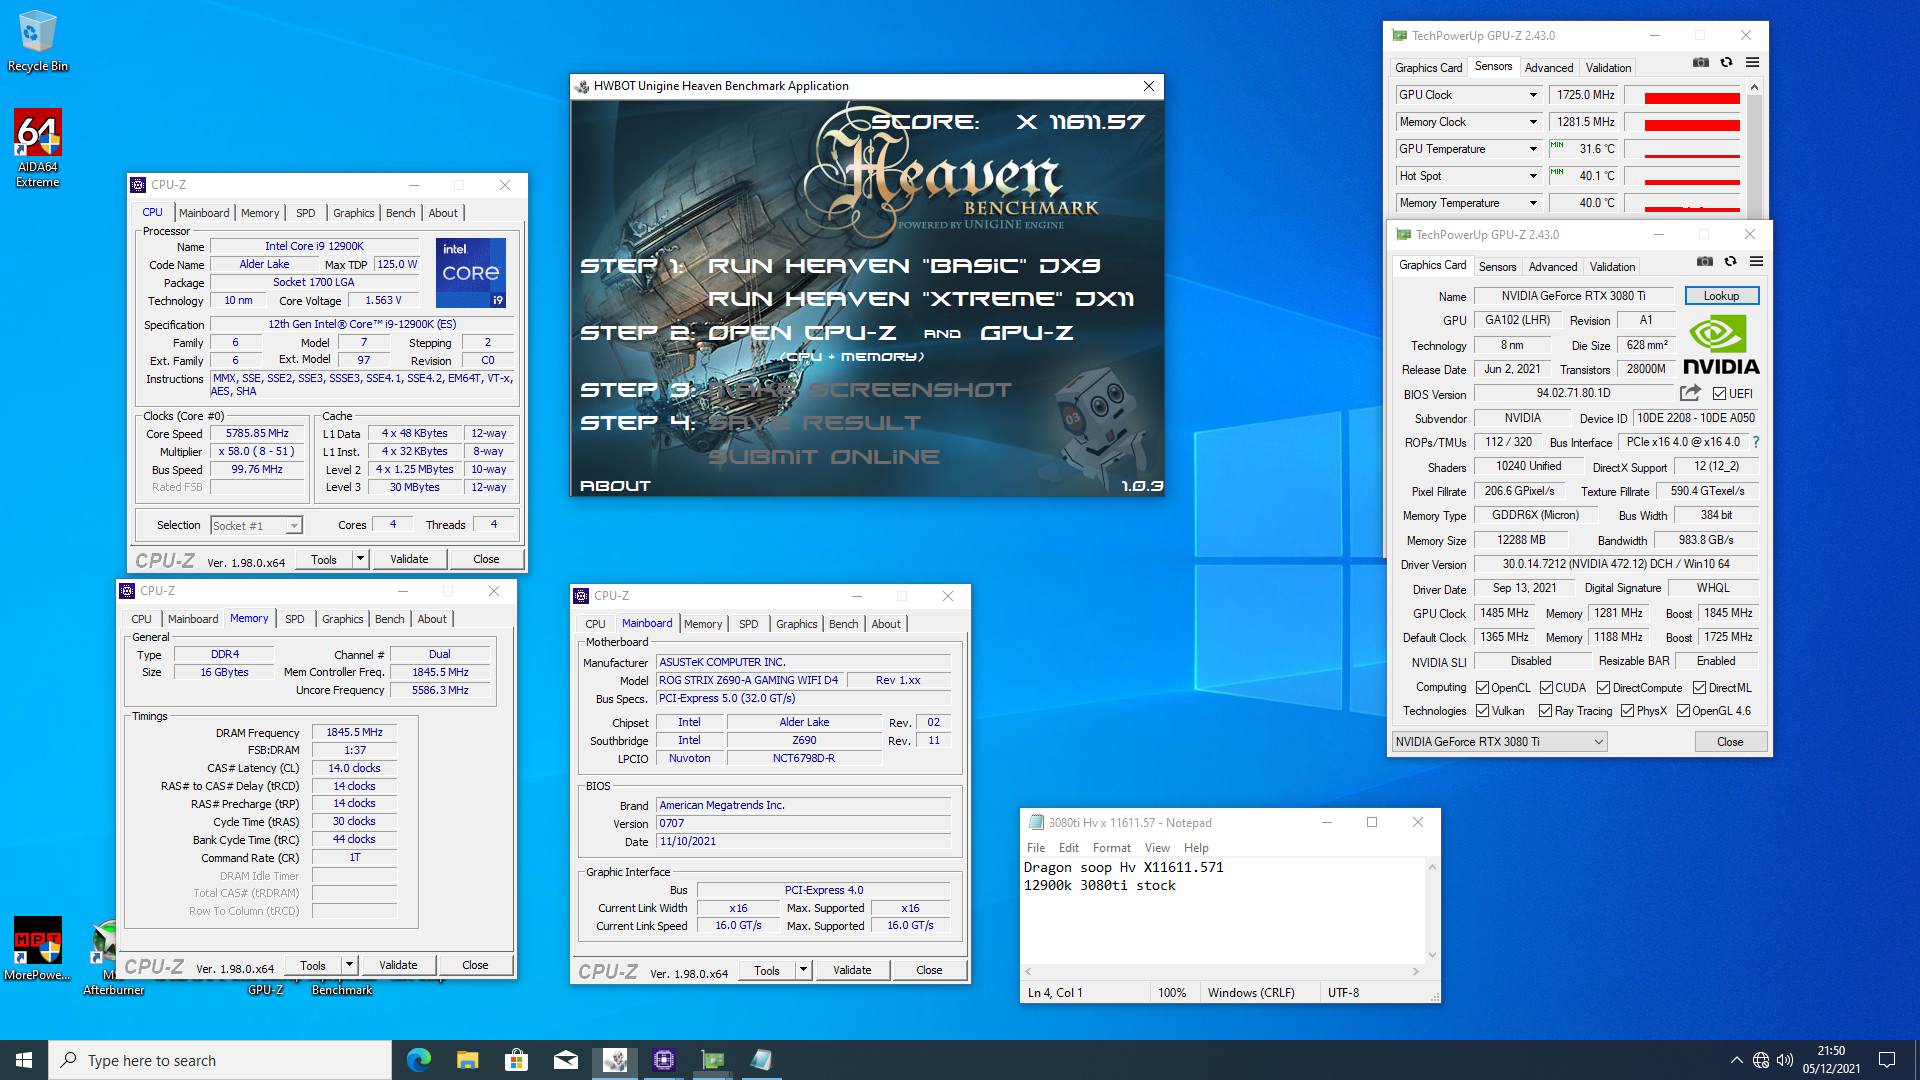Toggle the Vulkan checkbox
The image size is (1920, 1080).
coord(1482,710)
